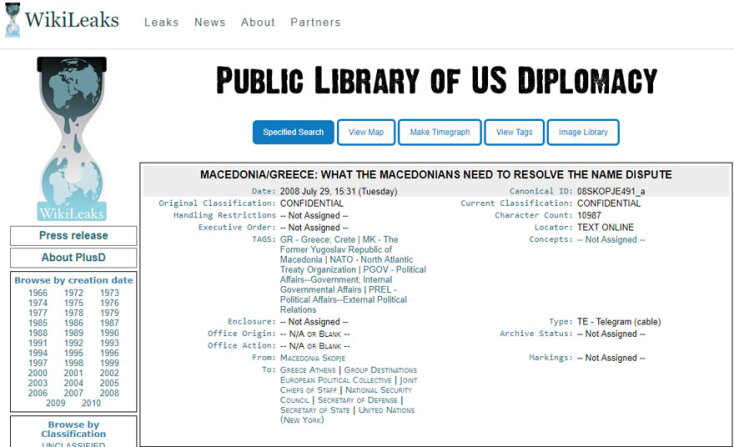Click the View Tags button
The width and height of the screenshot is (734, 447).
[514, 132]
